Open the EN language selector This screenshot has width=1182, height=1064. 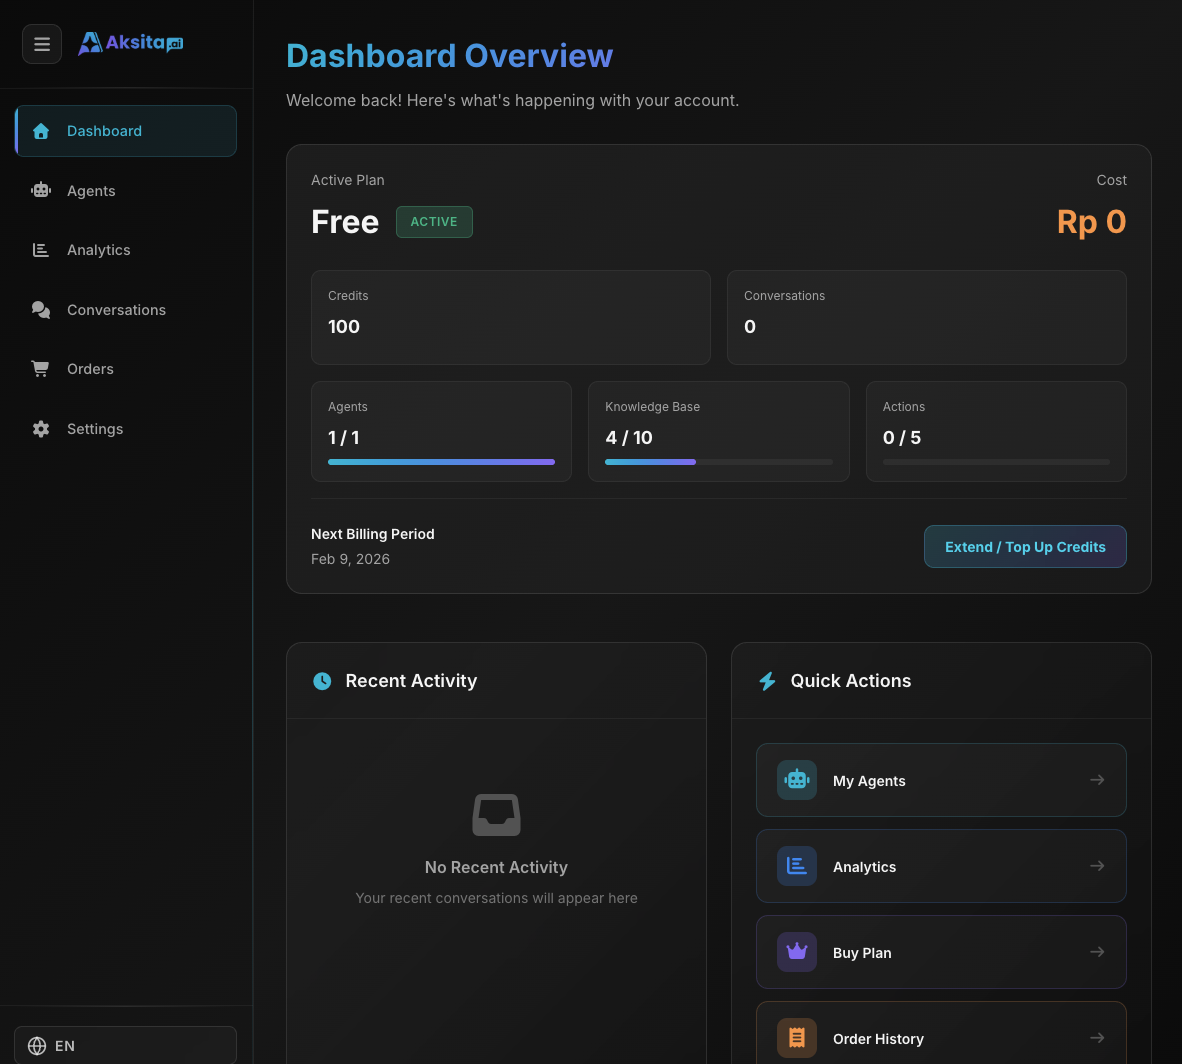point(125,1045)
